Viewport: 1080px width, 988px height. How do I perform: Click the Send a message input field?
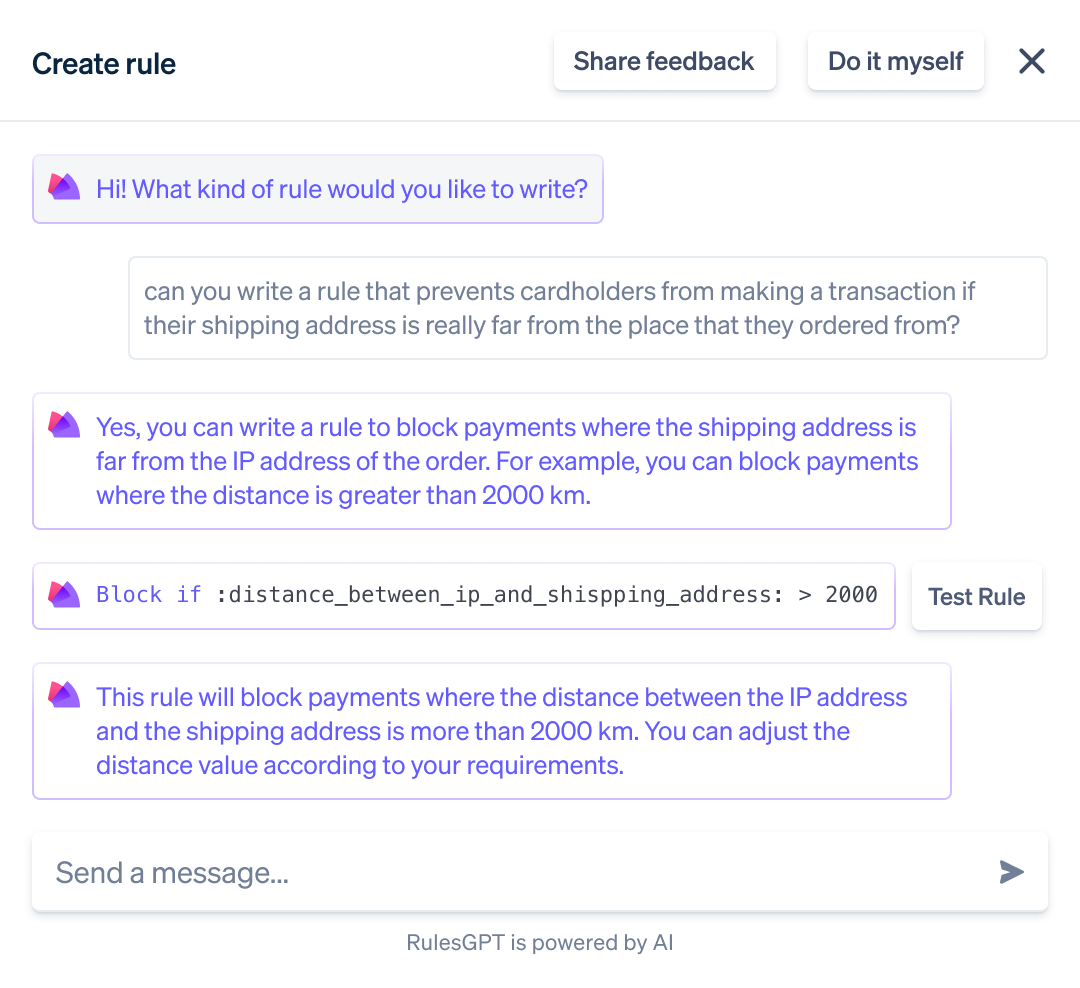(x=400, y=871)
